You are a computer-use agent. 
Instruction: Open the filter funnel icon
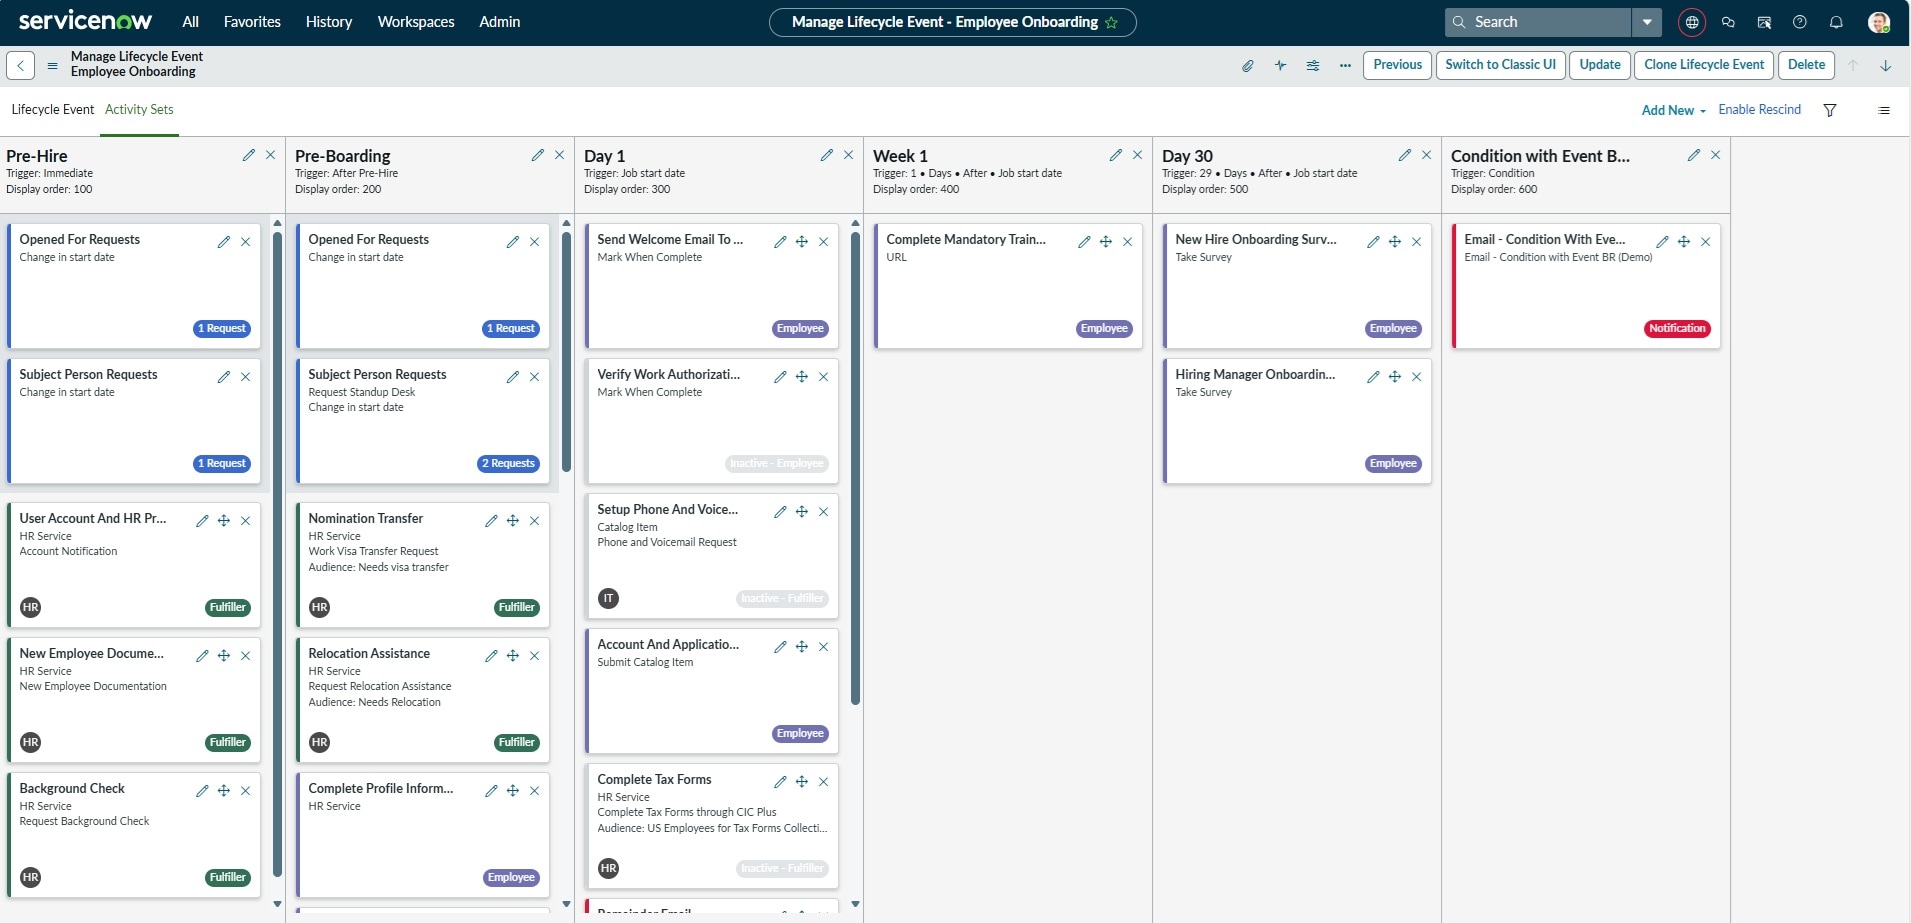click(x=1830, y=110)
